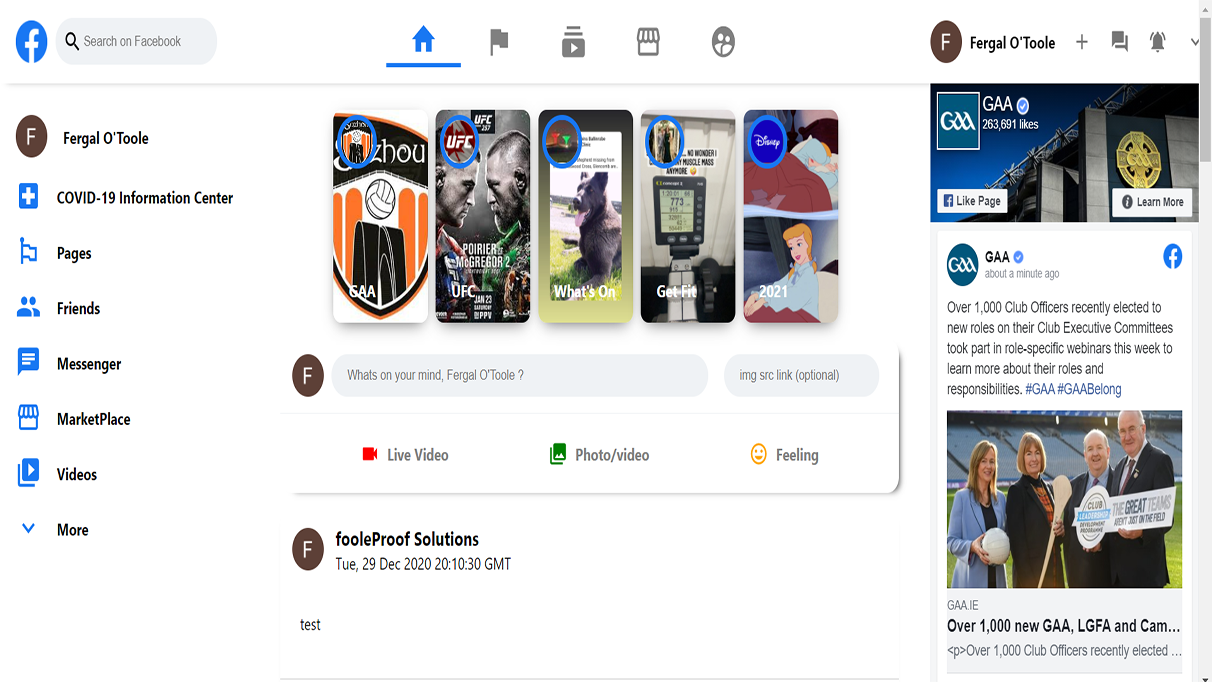Open the GAA post photo

point(1064,499)
